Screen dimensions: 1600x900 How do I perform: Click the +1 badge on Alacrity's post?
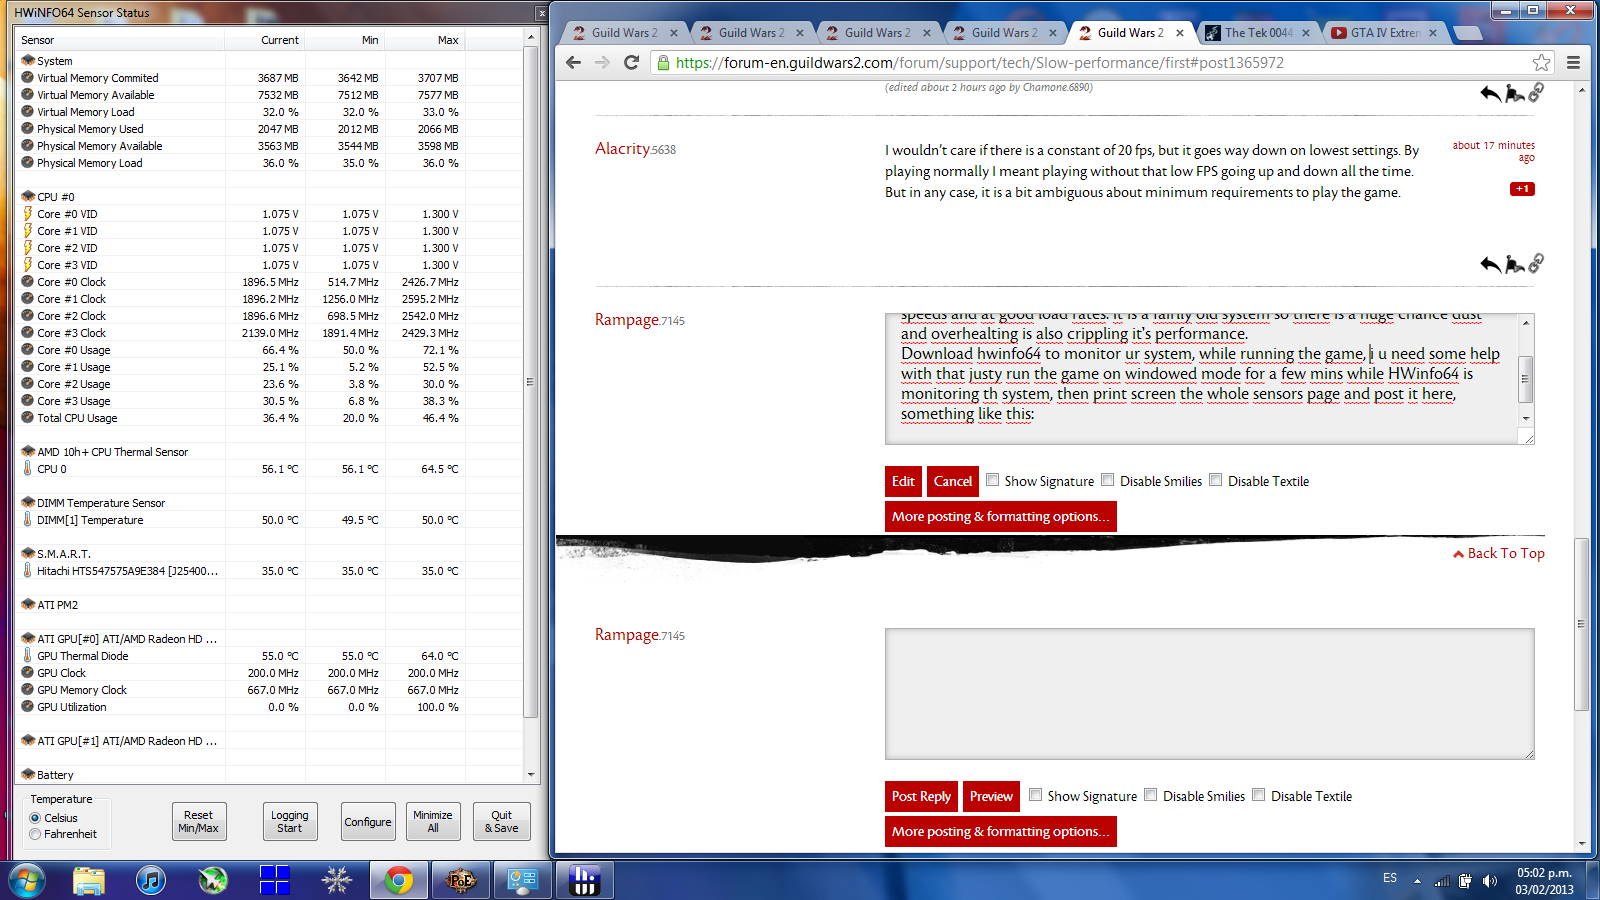coord(1522,189)
